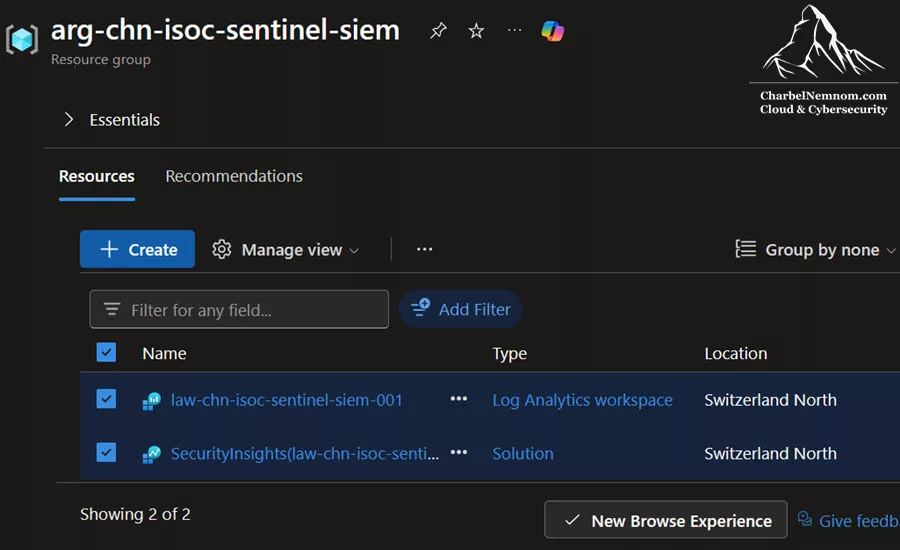Toggle the select-all checkbox in header
Viewport: 900px width, 550px height.
[106, 353]
